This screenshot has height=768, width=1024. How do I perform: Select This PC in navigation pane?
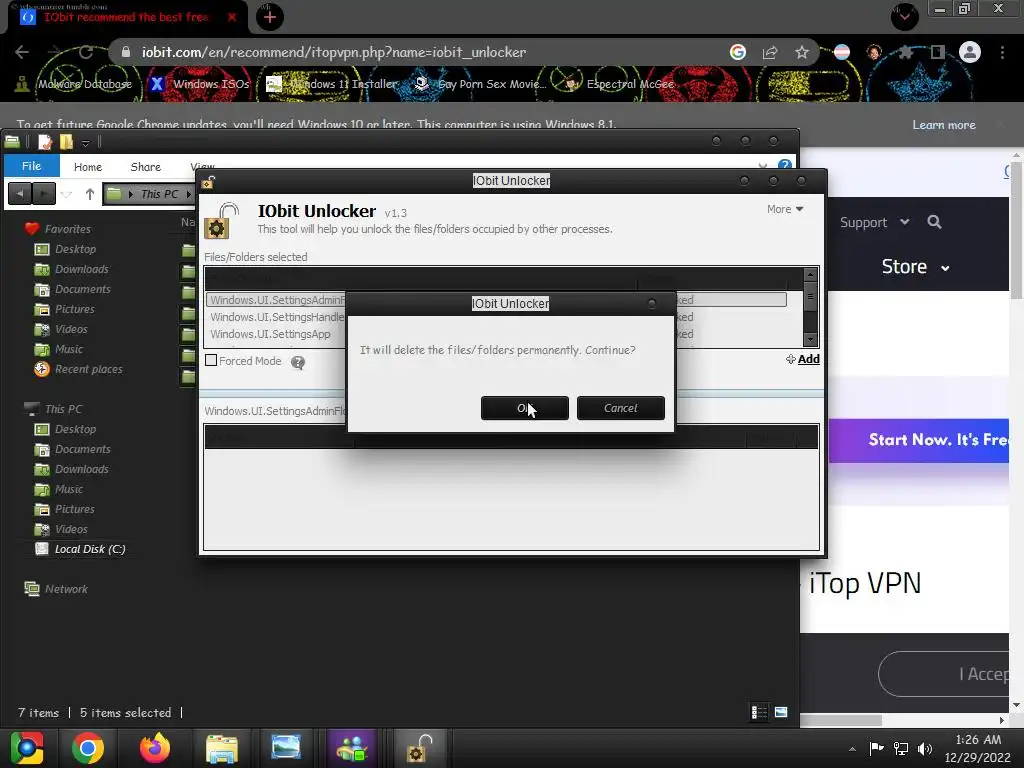[x=63, y=409]
